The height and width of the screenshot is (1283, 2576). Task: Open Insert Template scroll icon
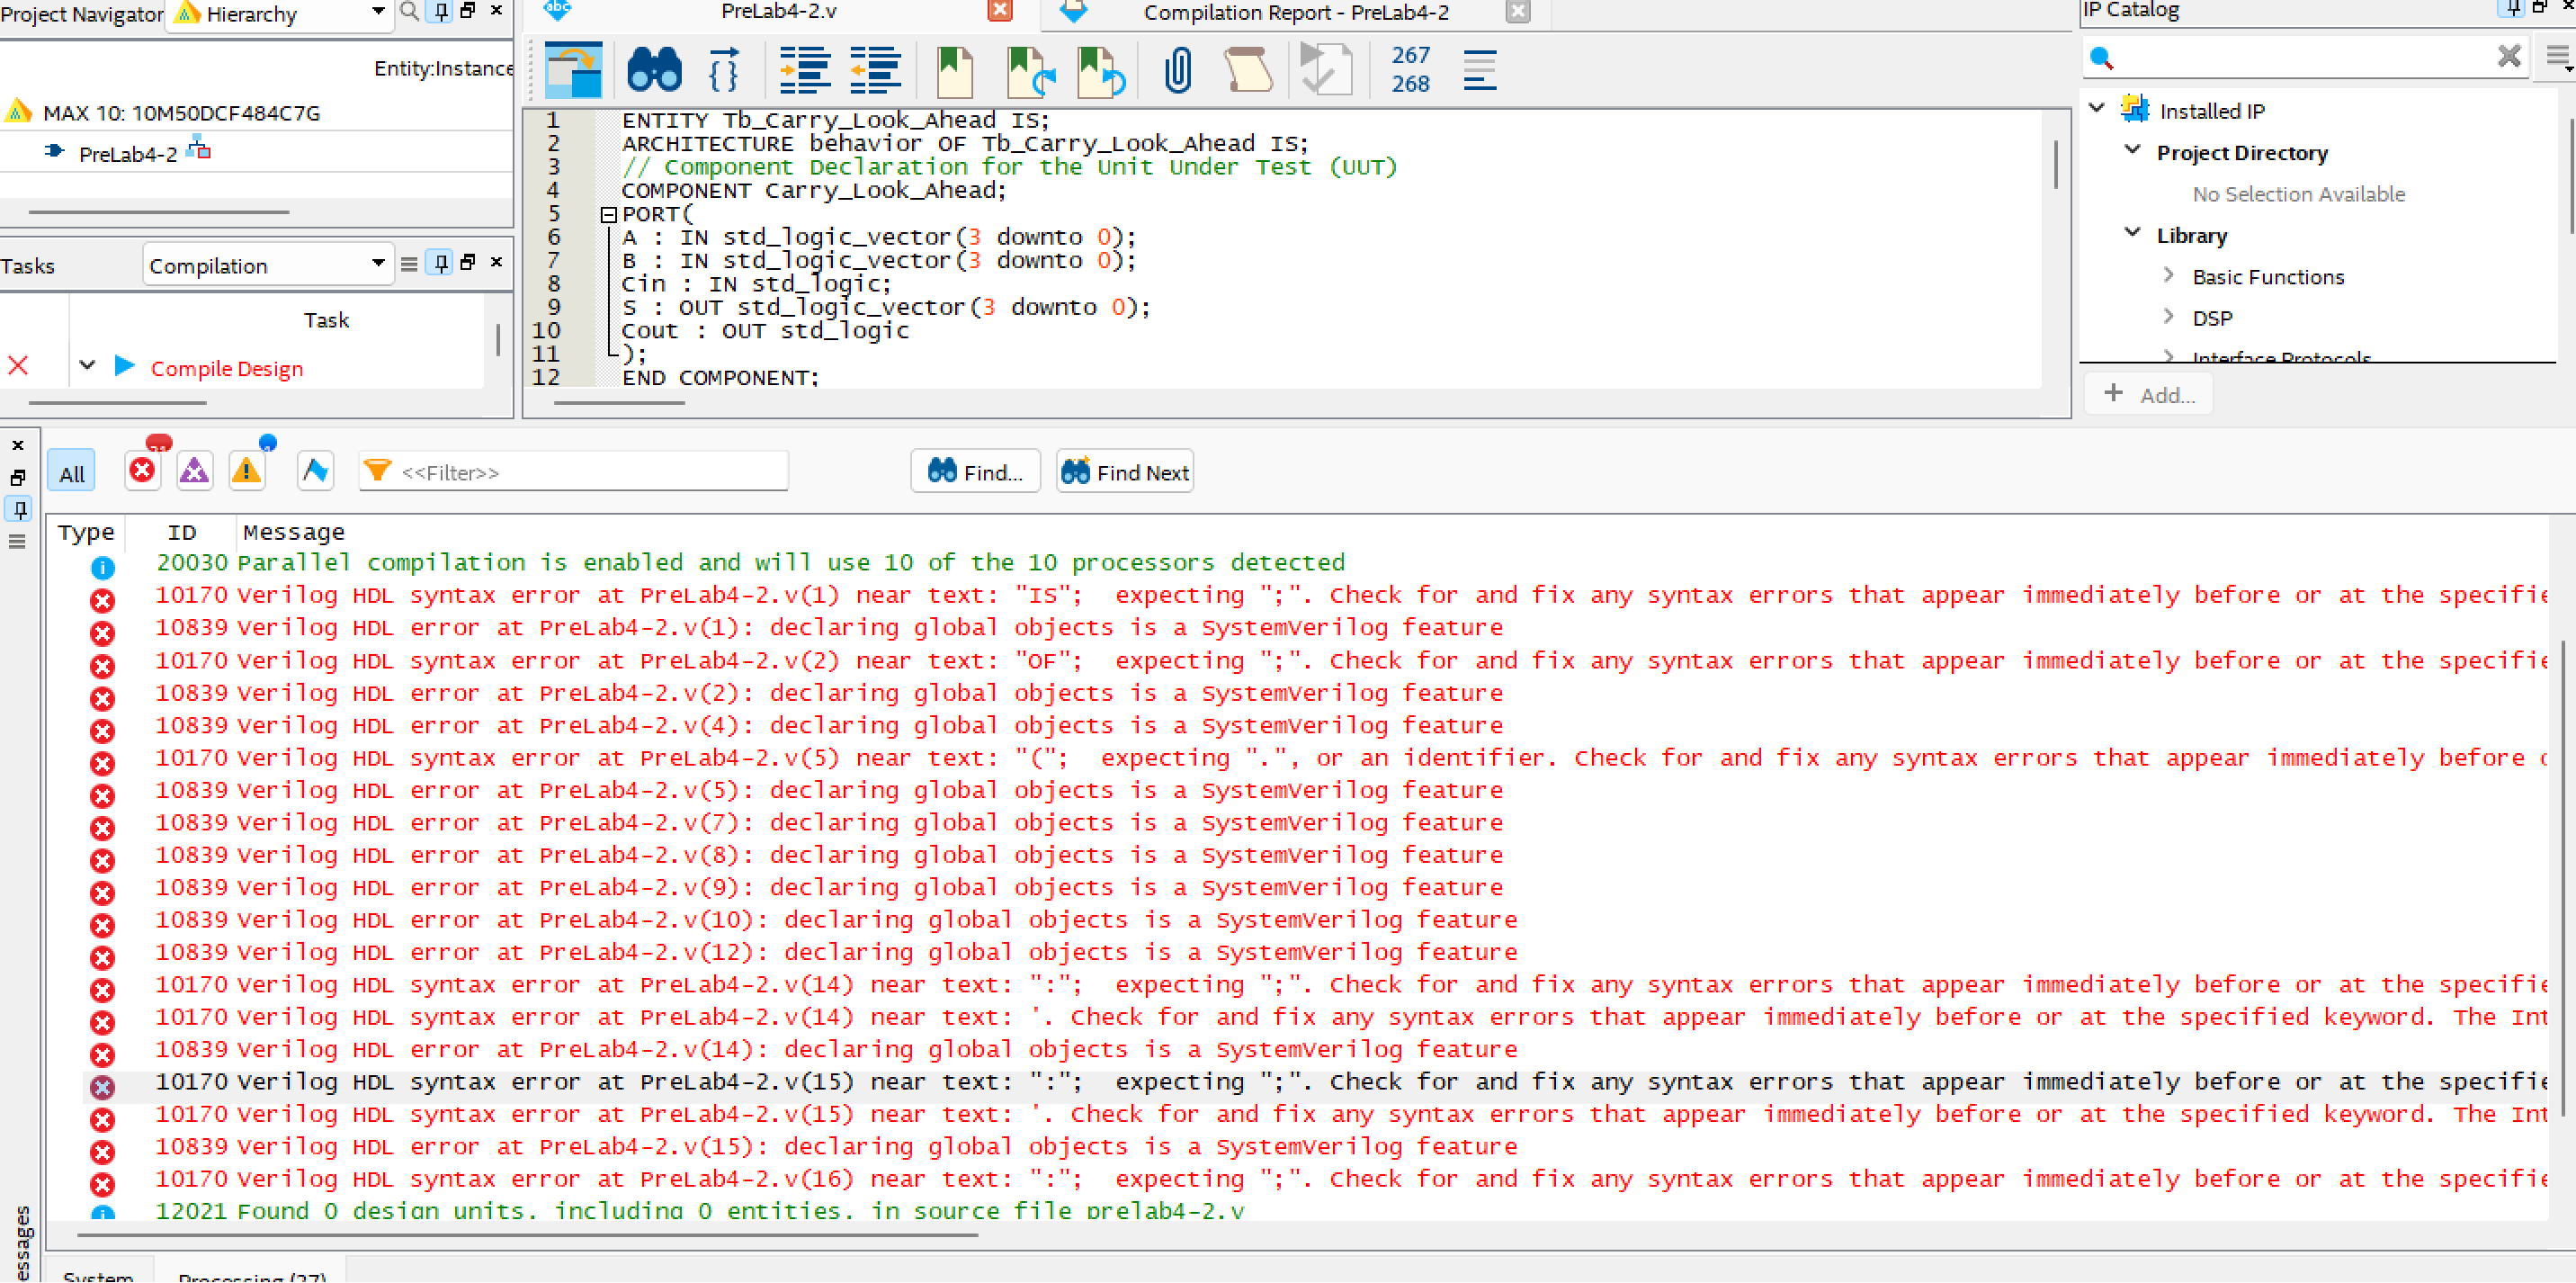[1248, 71]
